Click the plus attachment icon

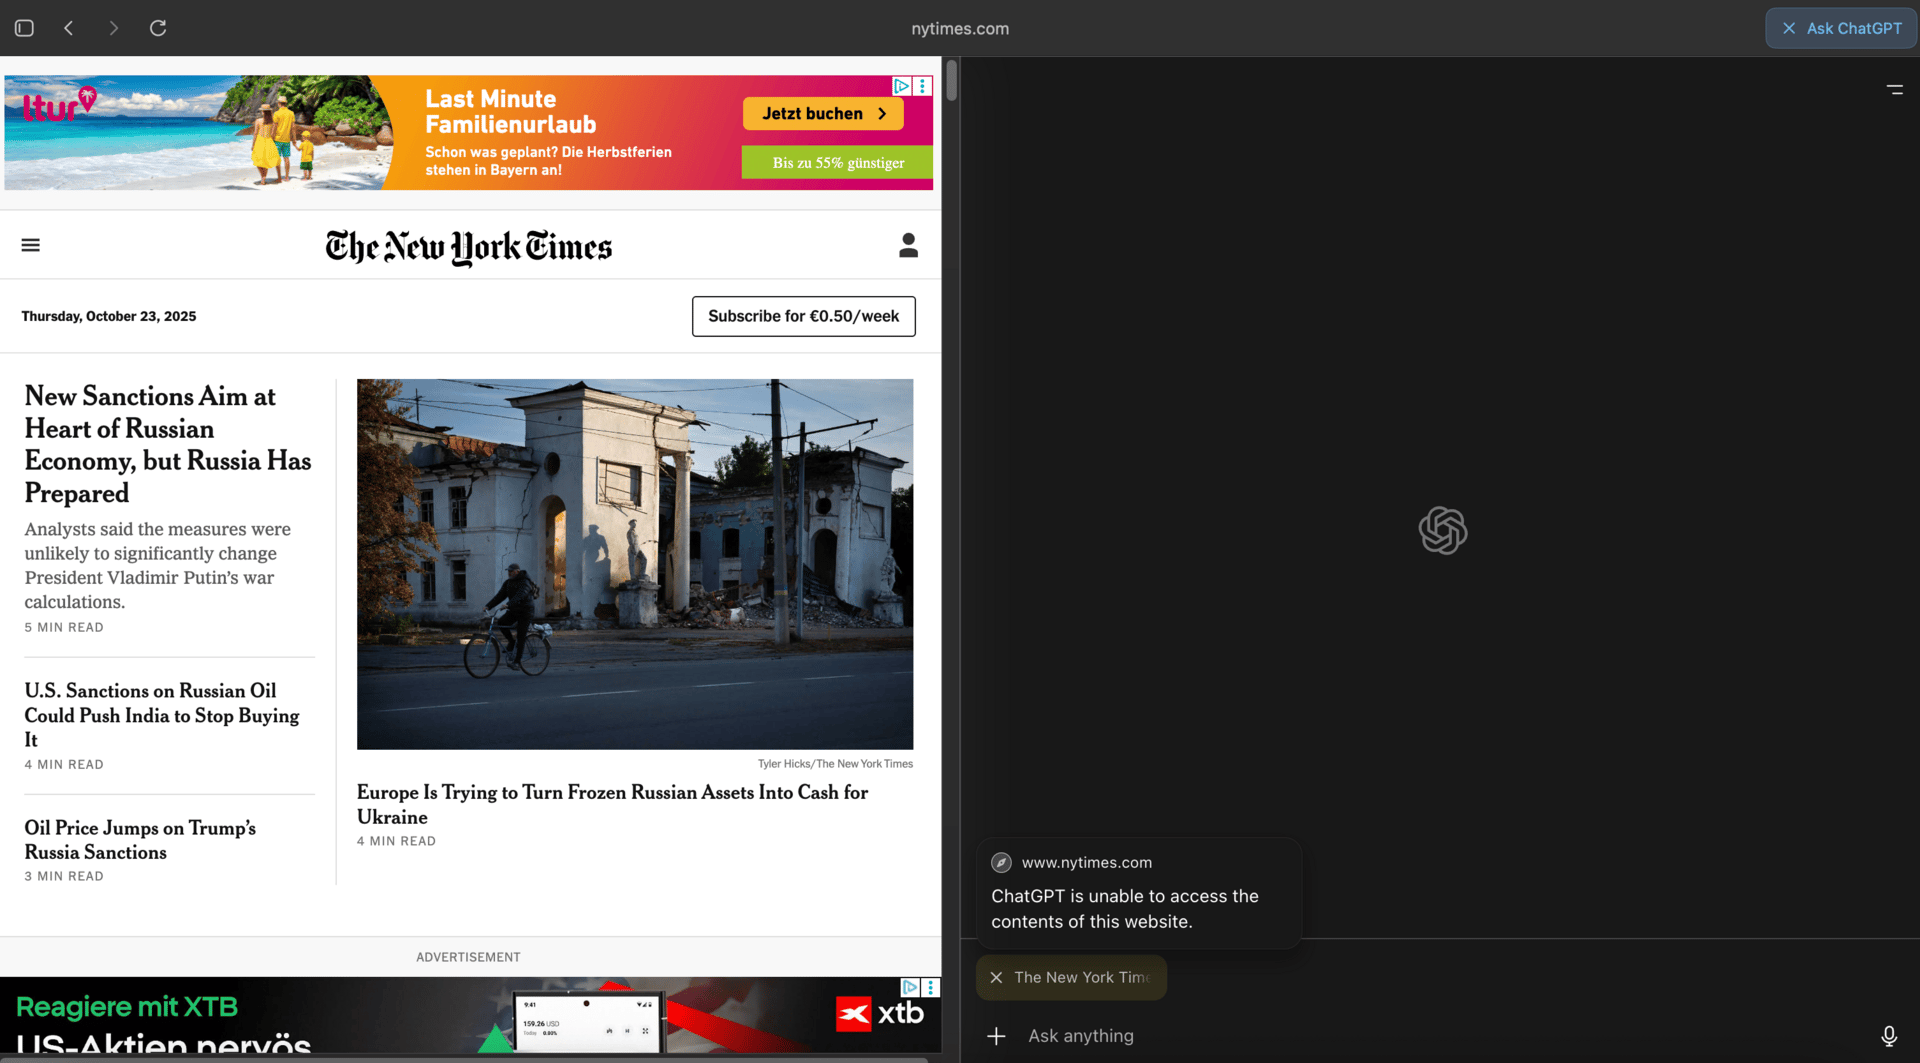point(996,1036)
